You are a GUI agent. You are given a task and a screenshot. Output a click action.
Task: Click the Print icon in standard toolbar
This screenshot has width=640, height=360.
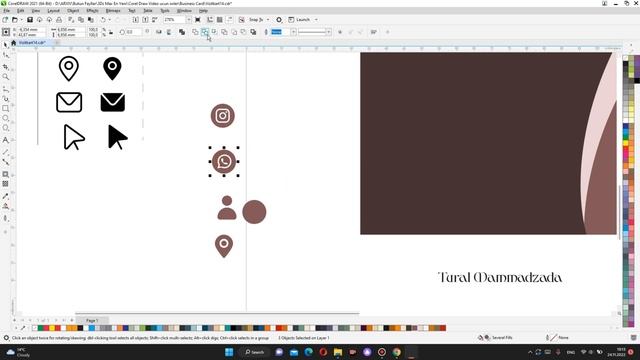click(59, 20)
